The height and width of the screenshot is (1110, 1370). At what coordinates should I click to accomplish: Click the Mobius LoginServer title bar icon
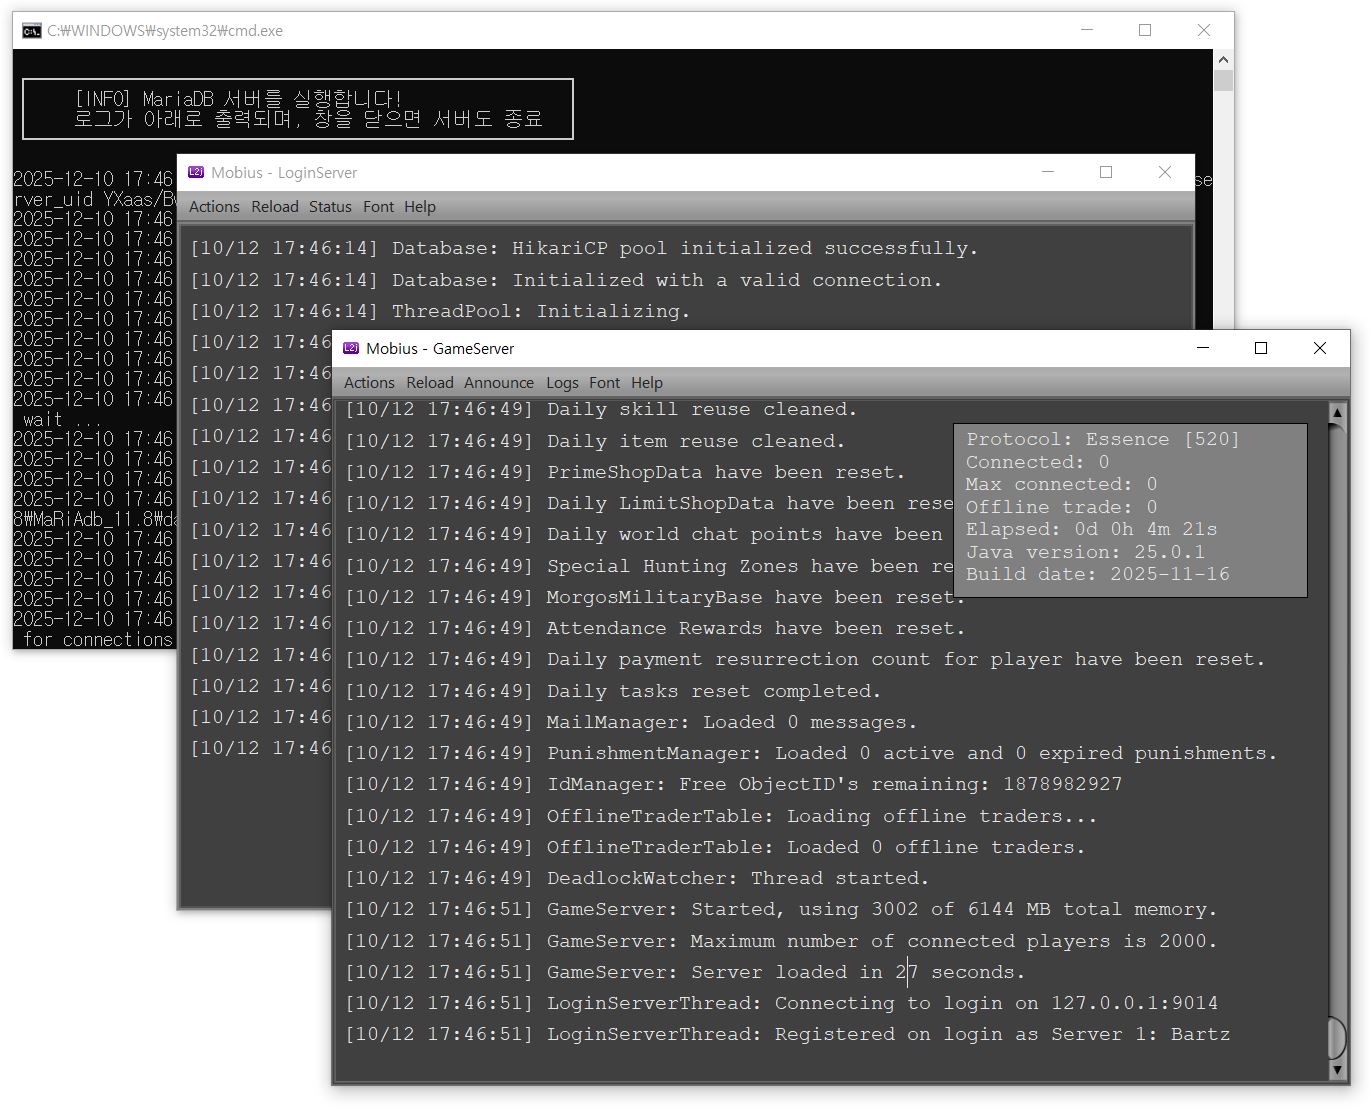pyautogui.click(x=196, y=172)
